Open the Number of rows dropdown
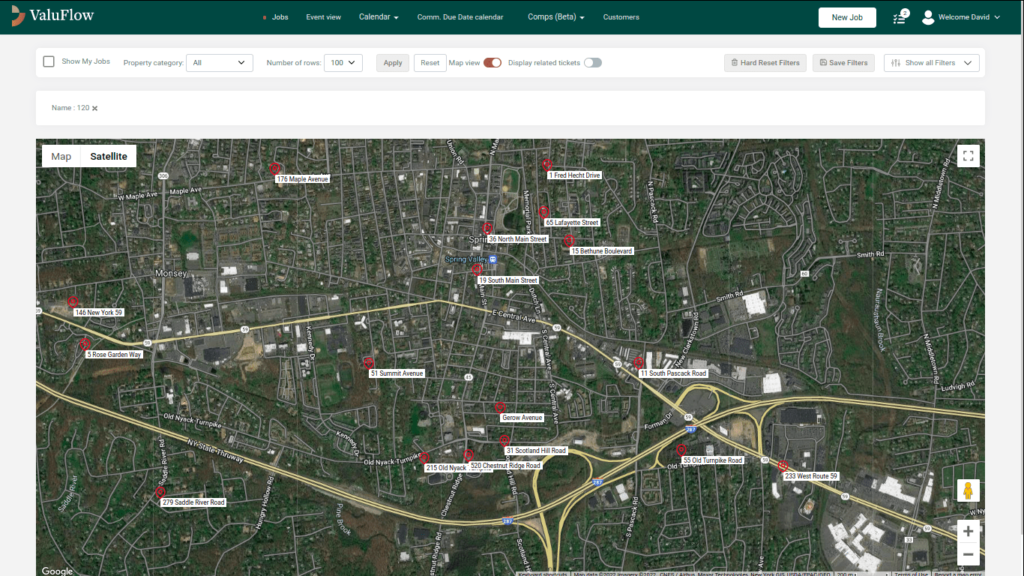Screen dimensions: 1024x576 (342, 63)
